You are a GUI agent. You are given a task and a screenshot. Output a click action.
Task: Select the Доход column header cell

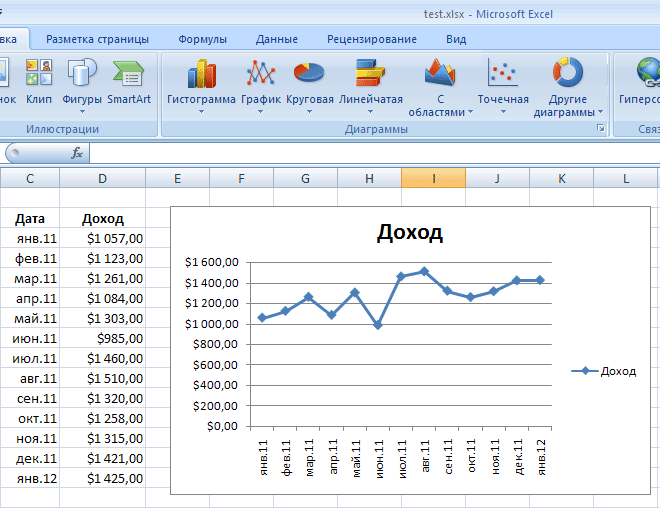[x=102, y=218]
